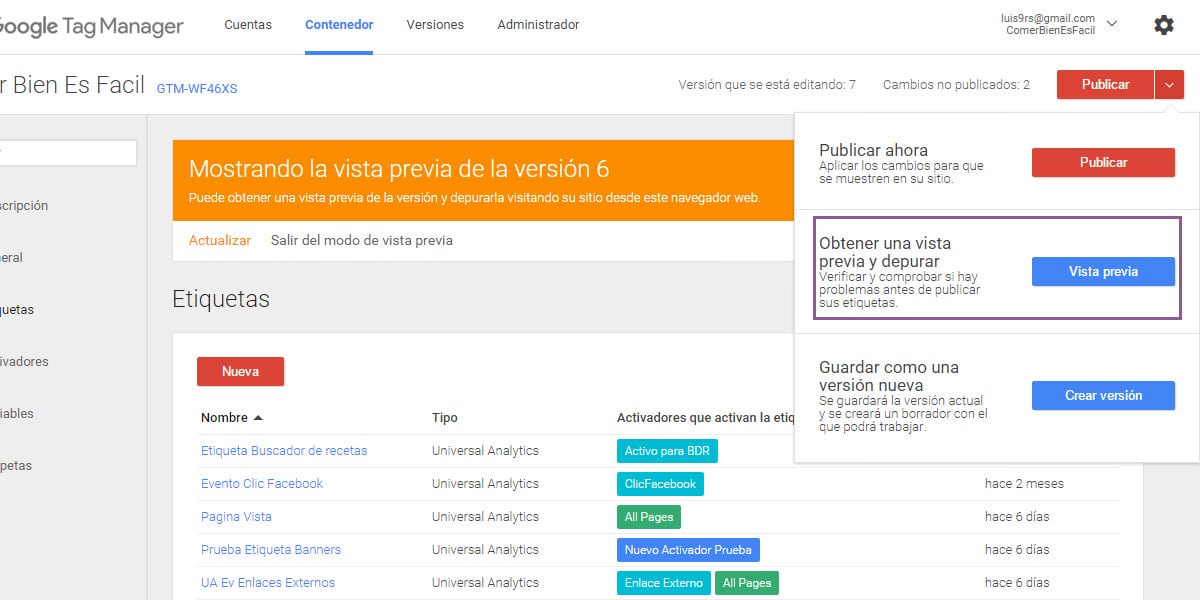Click the Enlace Externo trigger chip
Screen dimensions: 1200x600
coord(663,583)
